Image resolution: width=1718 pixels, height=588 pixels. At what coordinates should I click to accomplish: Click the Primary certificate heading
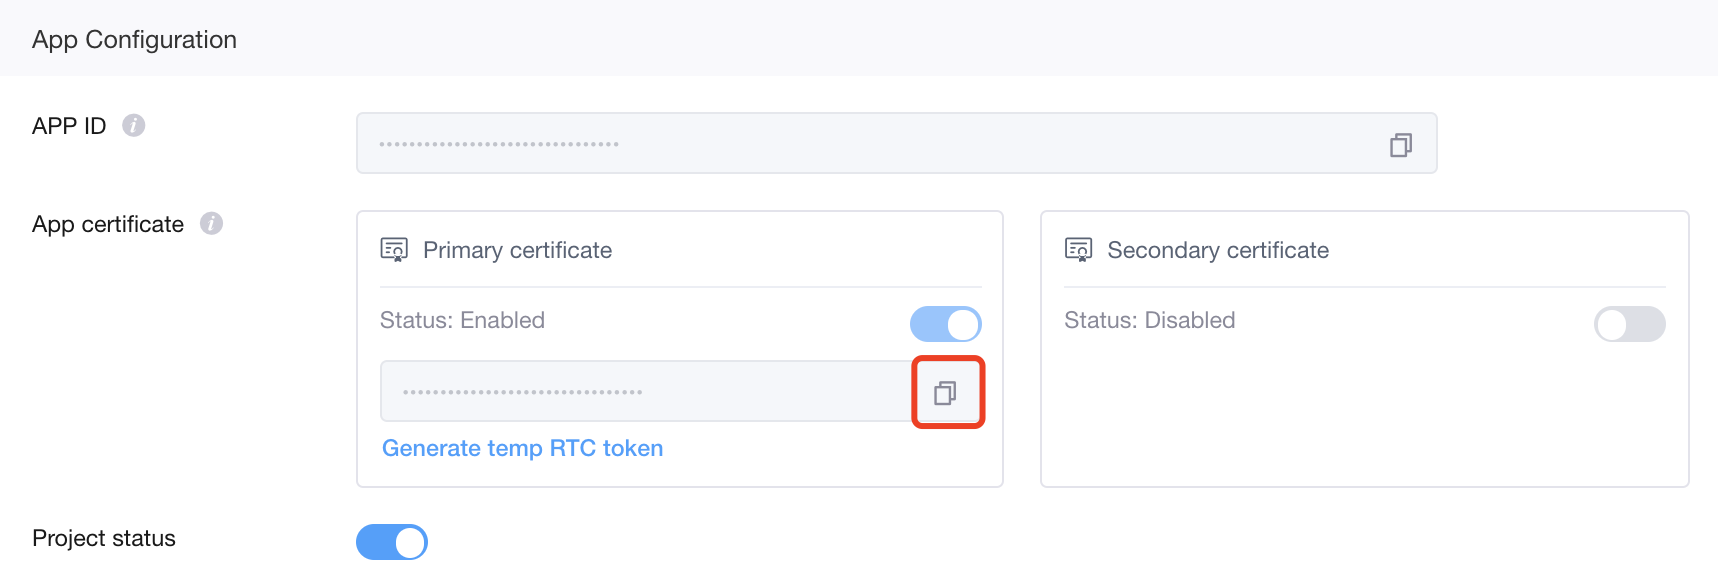click(517, 250)
